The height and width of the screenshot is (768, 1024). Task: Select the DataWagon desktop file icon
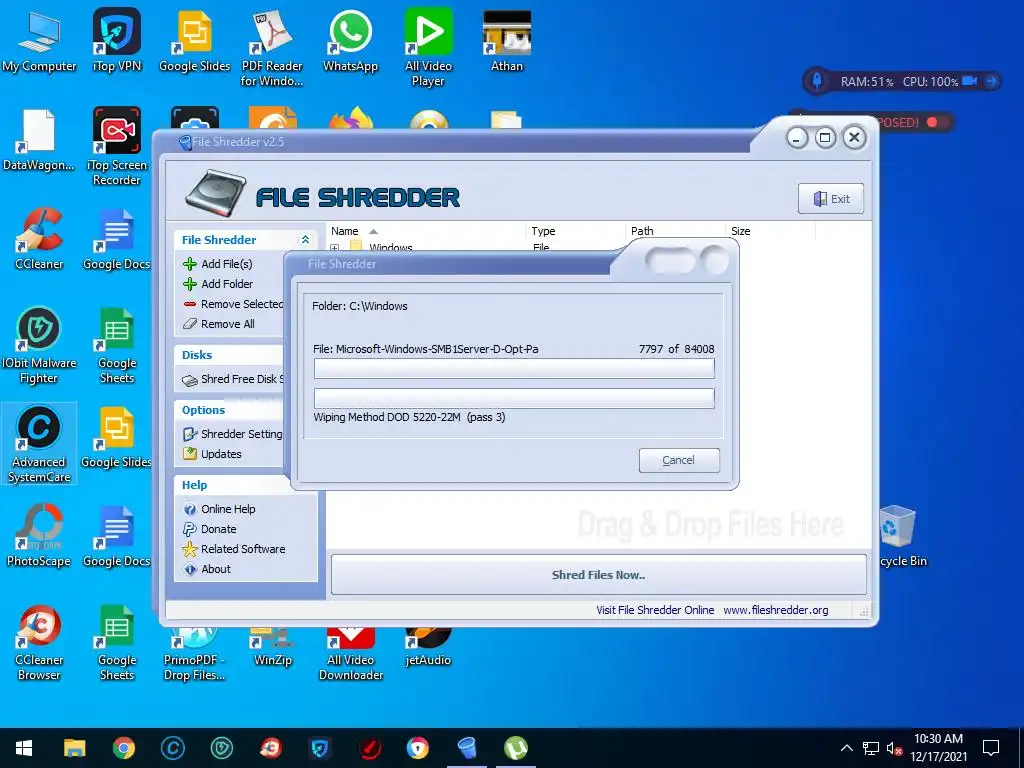(x=39, y=140)
